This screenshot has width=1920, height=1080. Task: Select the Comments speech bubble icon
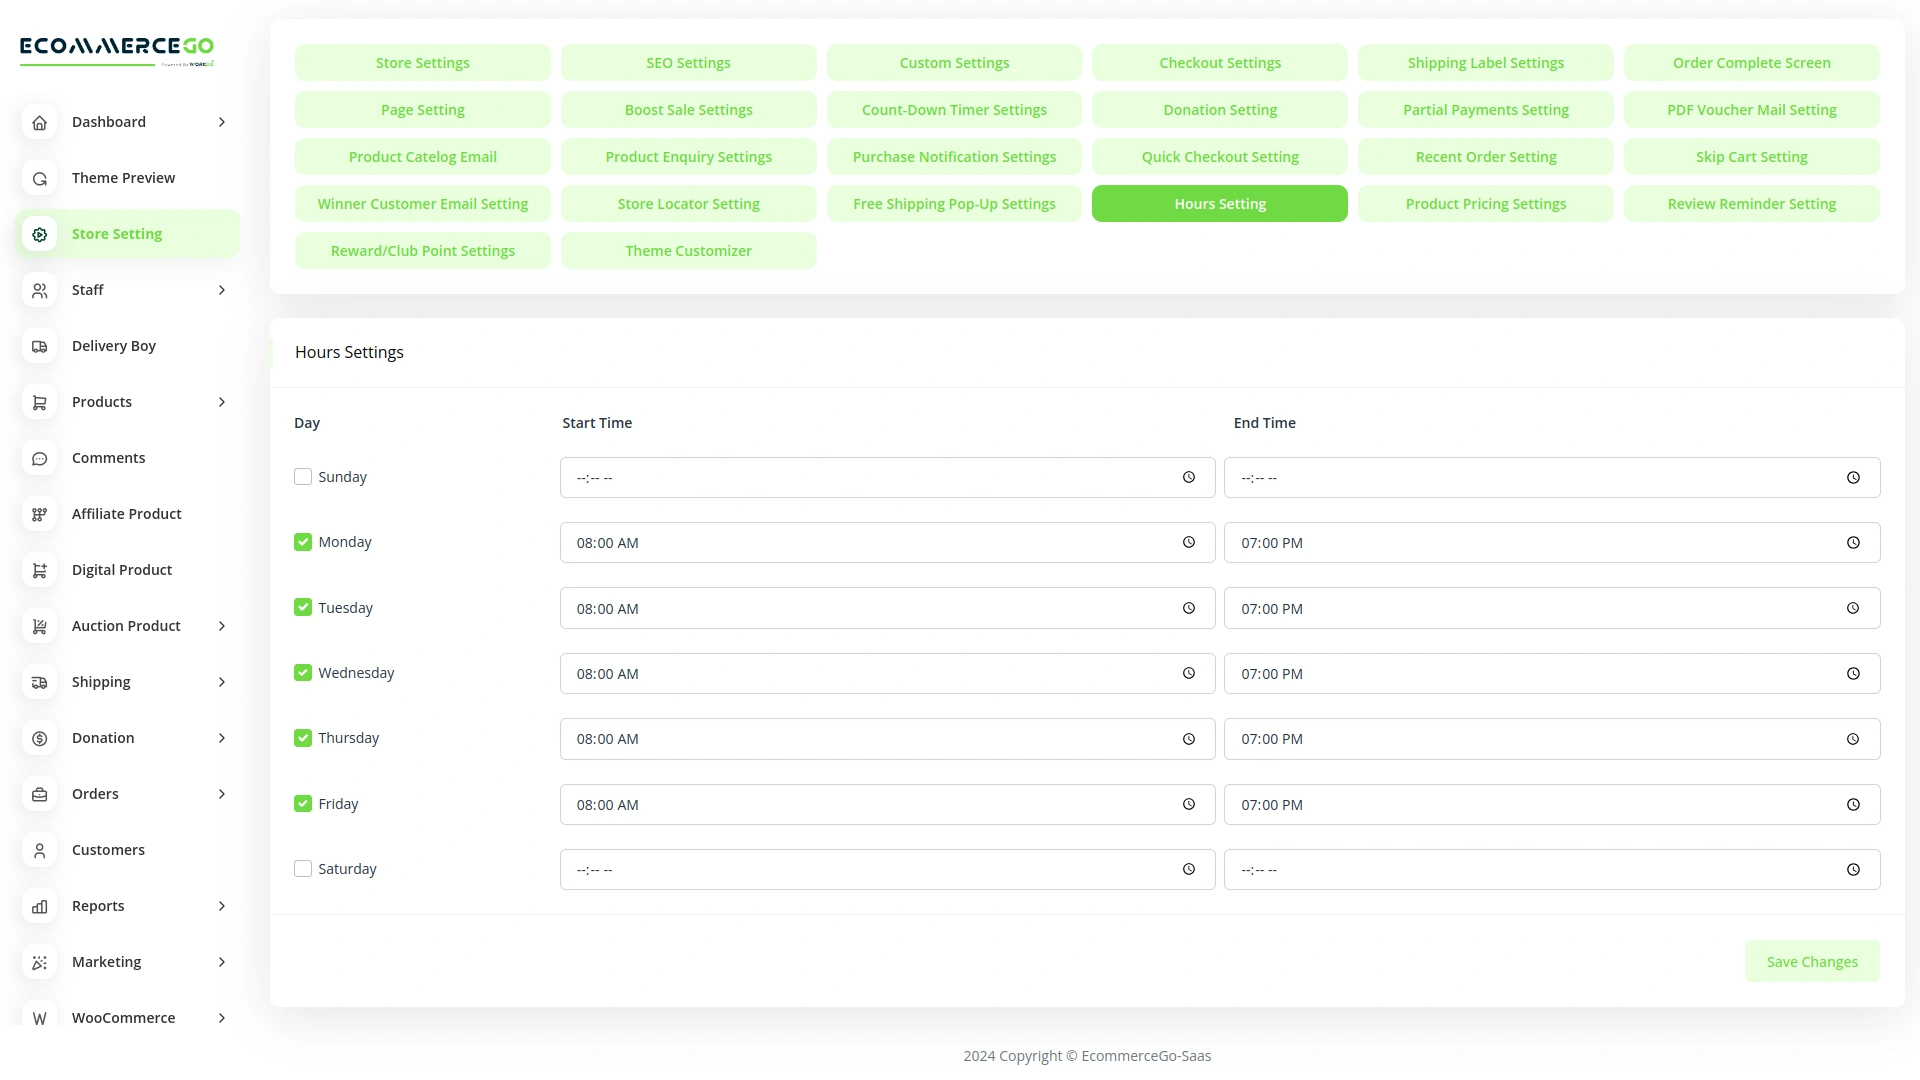[39, 458]
